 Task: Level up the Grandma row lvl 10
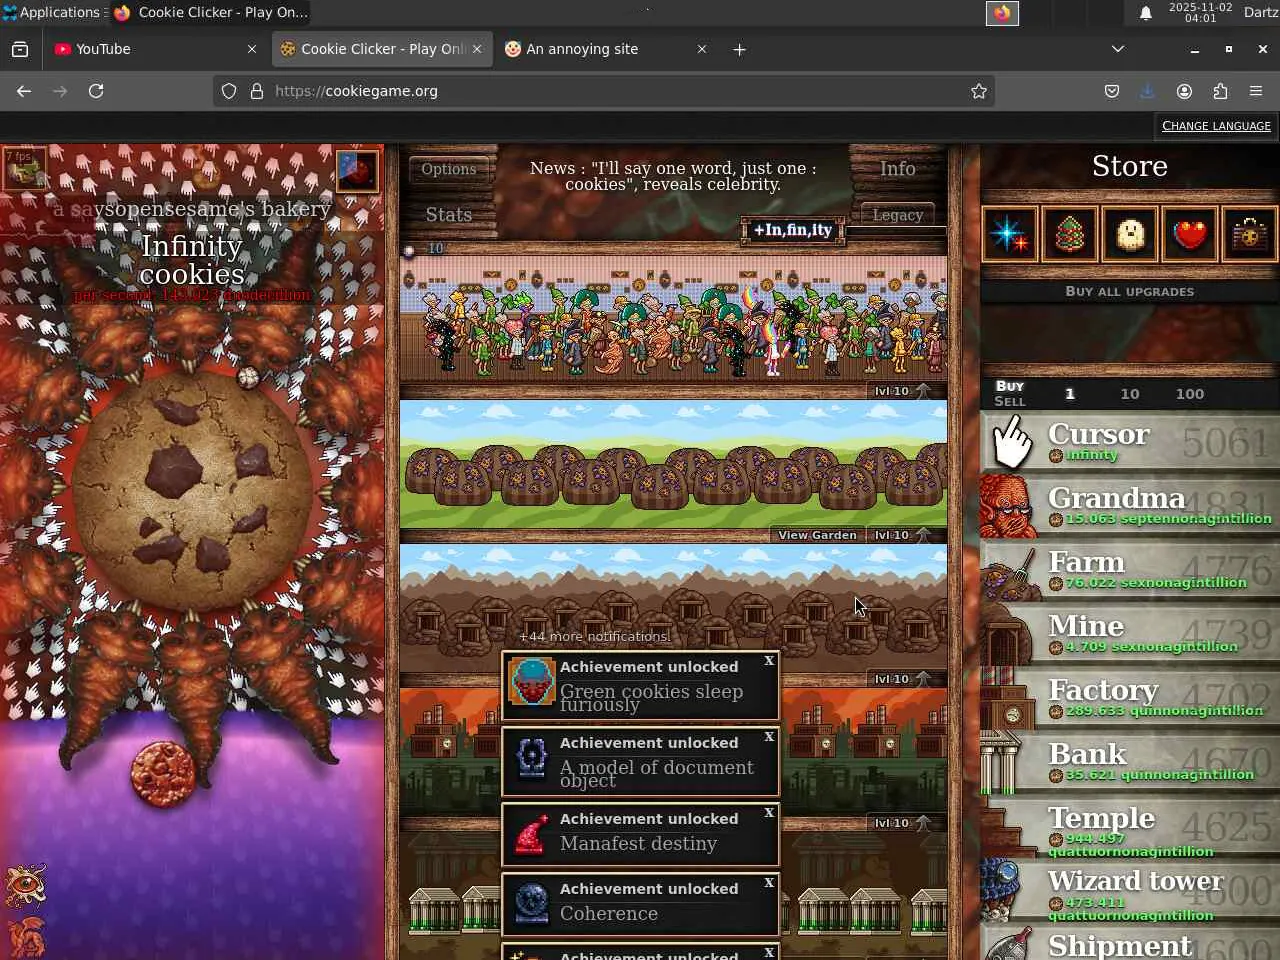click(903, 391)
